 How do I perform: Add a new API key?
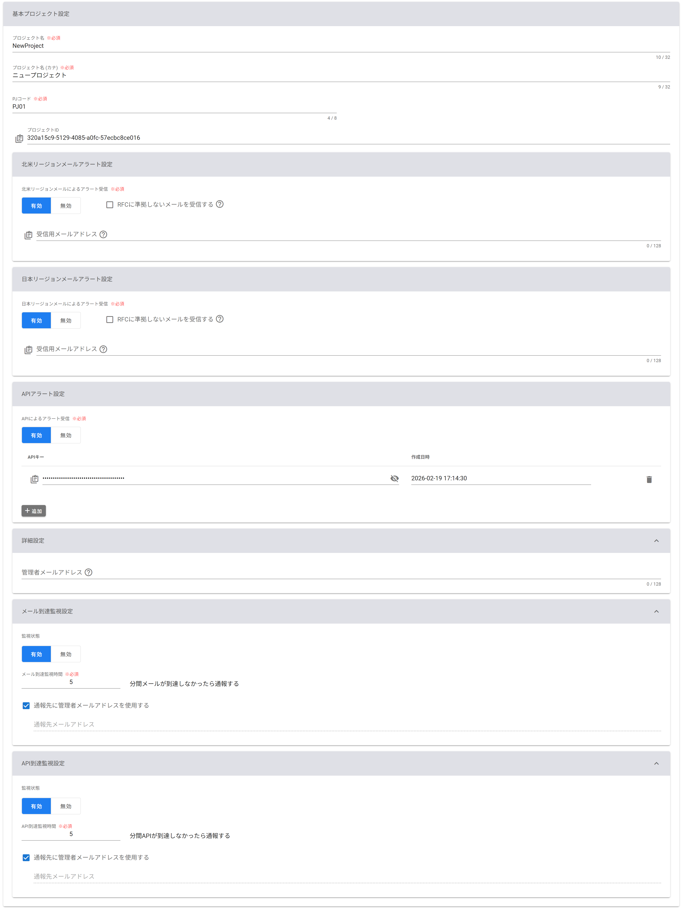coord(34,511)
